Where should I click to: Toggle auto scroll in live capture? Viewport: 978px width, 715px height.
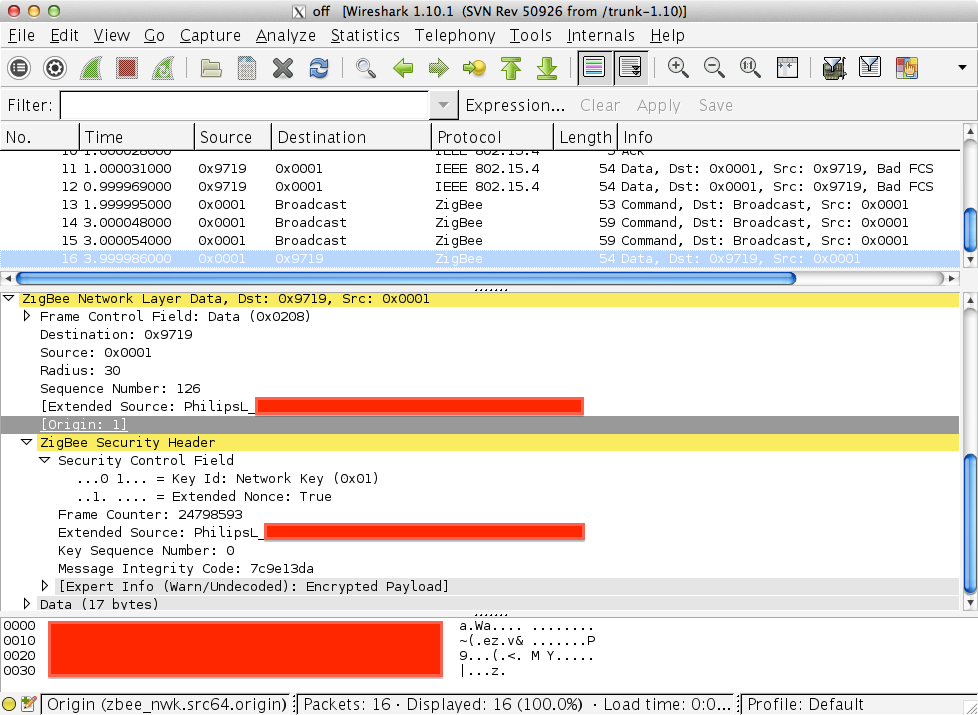click(x=631, y=67)
